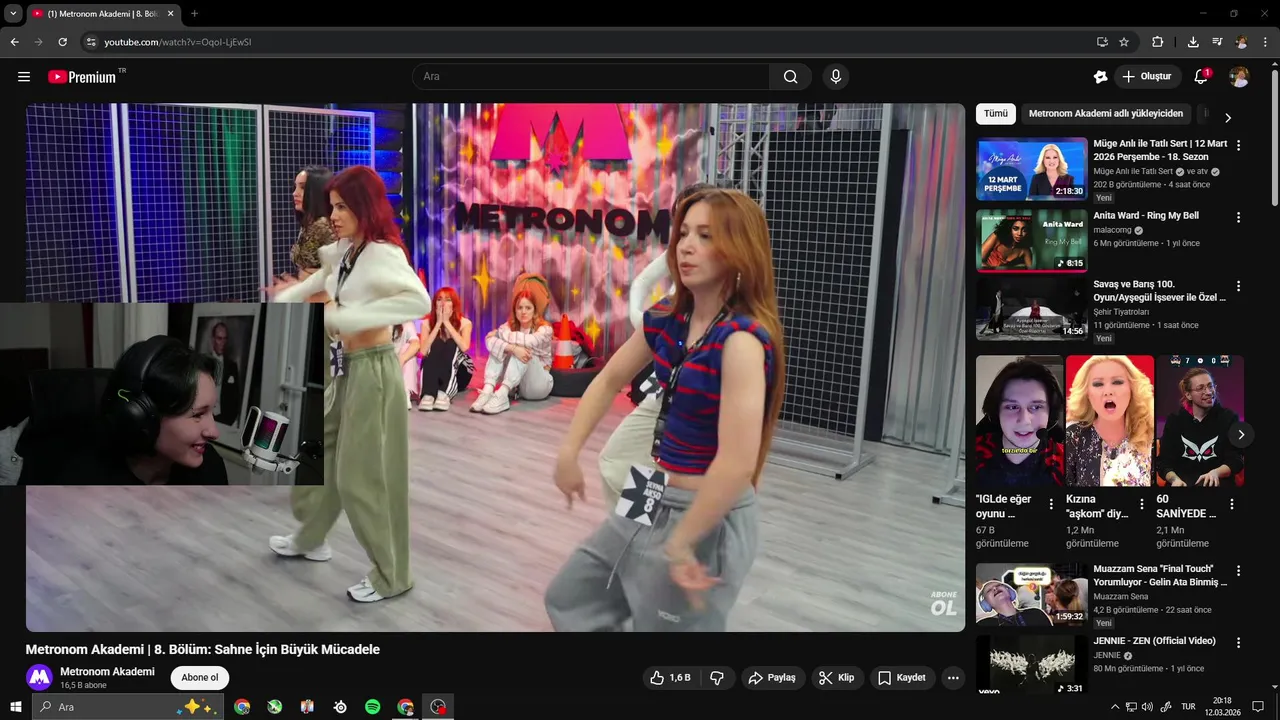Viewport: 1280px width, 720px height.
Task: Click the YouTube search field
Action: 591,77
